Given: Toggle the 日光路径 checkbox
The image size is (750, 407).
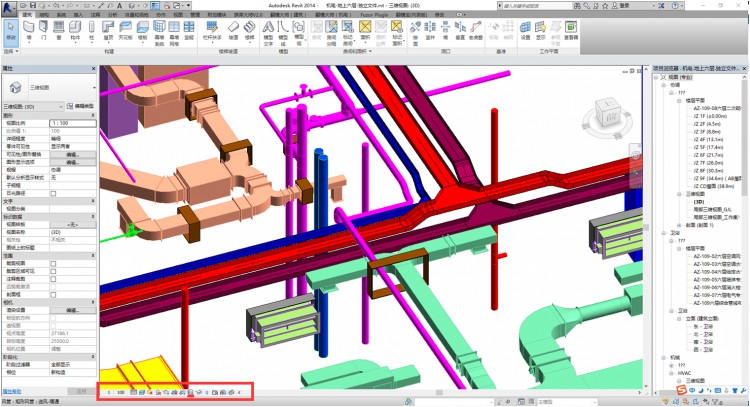Looking at the screenshot, I should 53,193.
